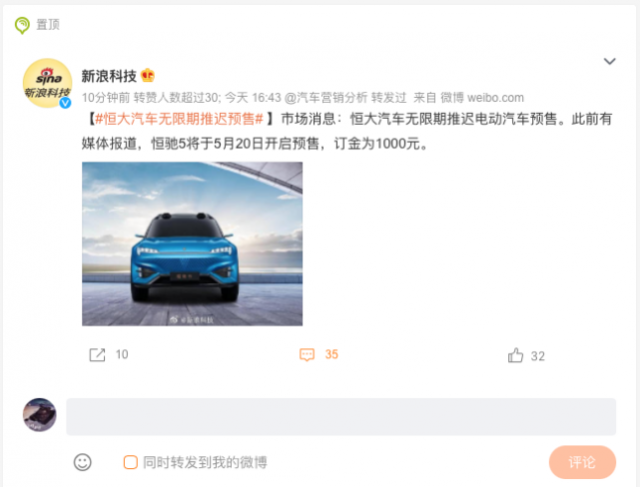640x487 pixels.
Task: Open comments via the orange comment icon
Action: [x=307, y=354]
